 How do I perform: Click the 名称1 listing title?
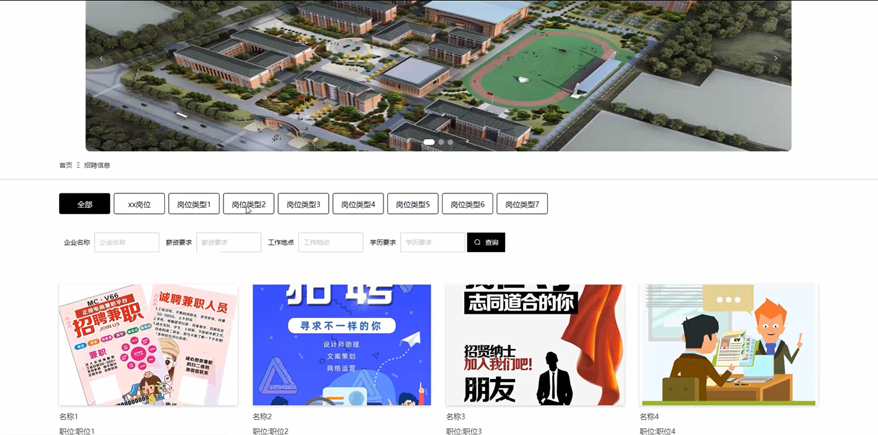tap(69, 417)
